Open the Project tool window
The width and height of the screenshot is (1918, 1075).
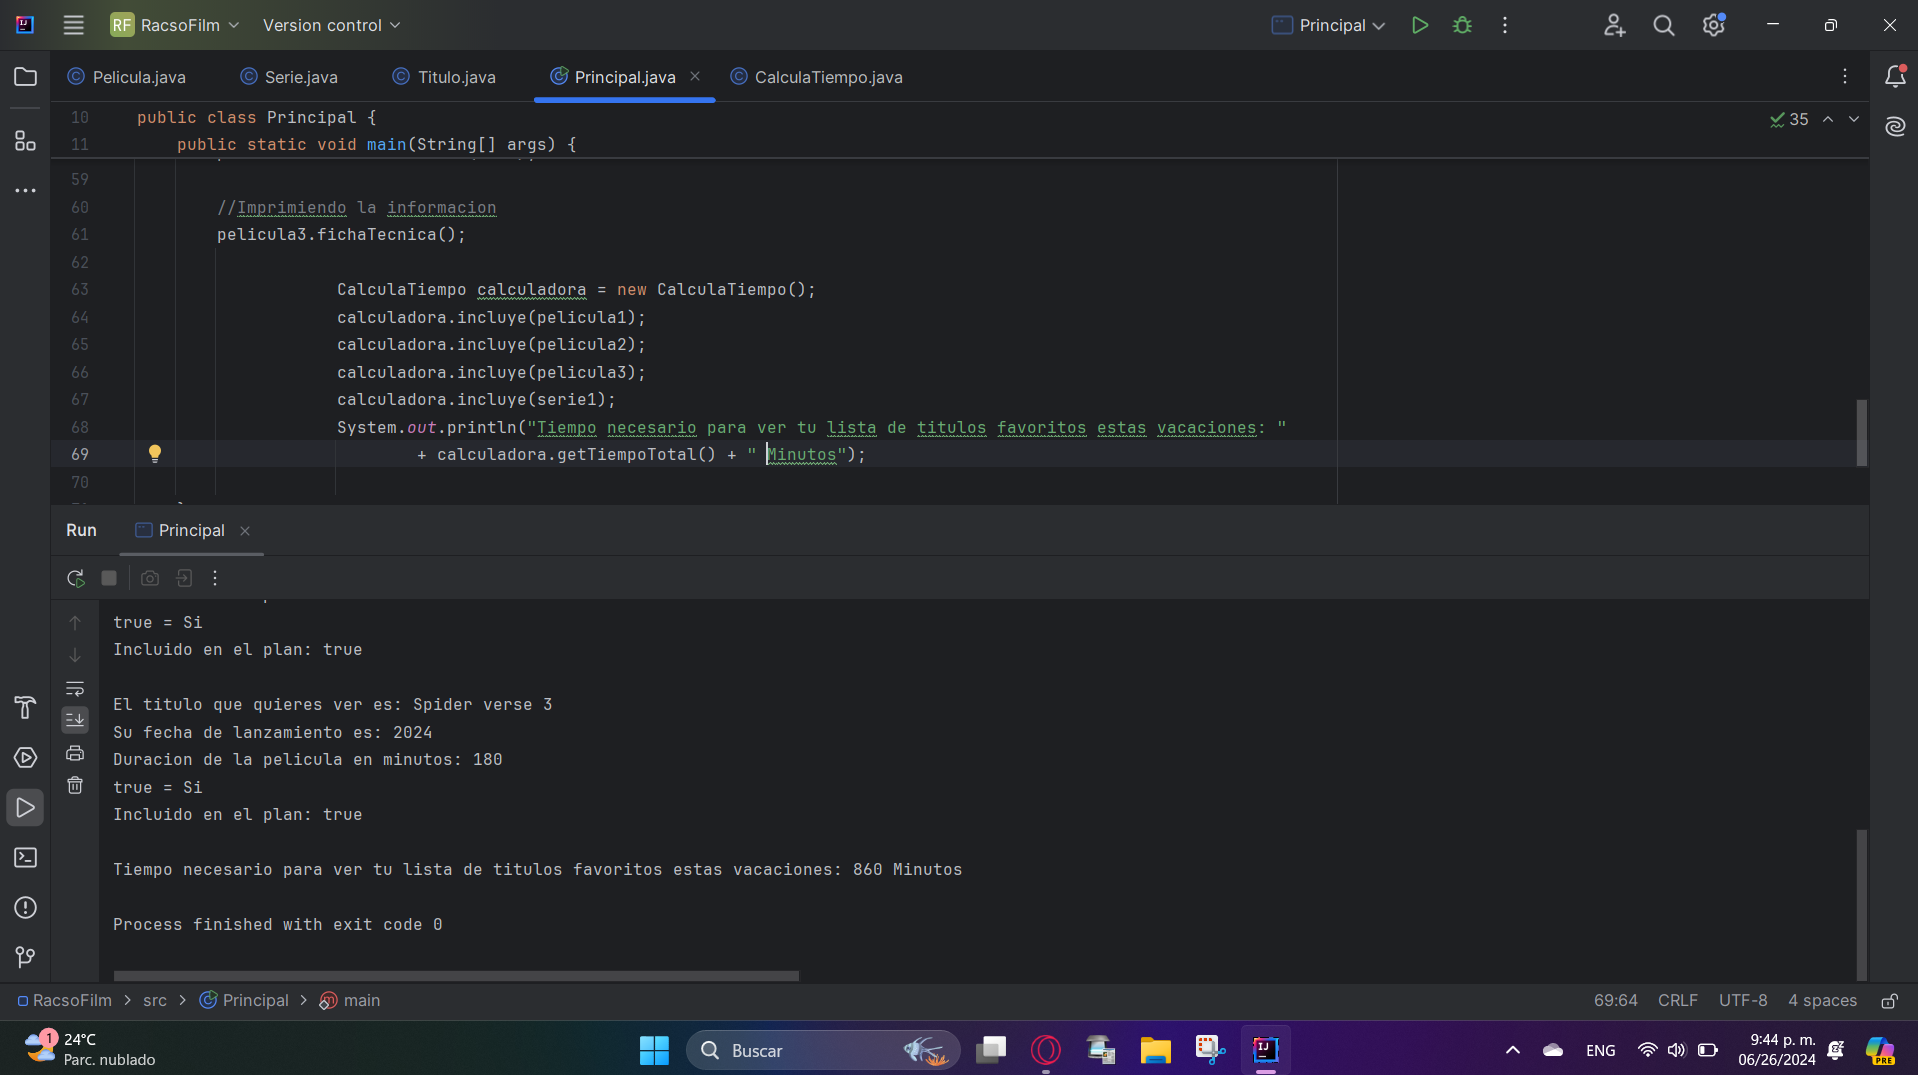pyautogui.click(x=26, y=77)
